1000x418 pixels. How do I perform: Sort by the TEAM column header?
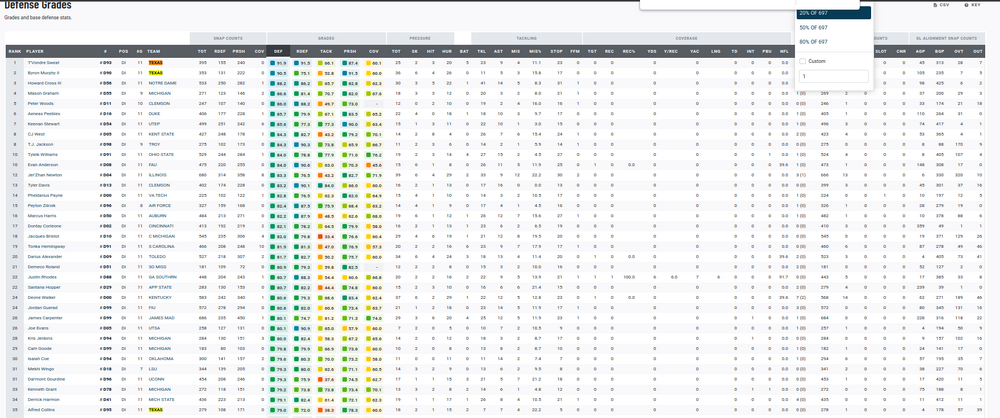tap(155, 50)
